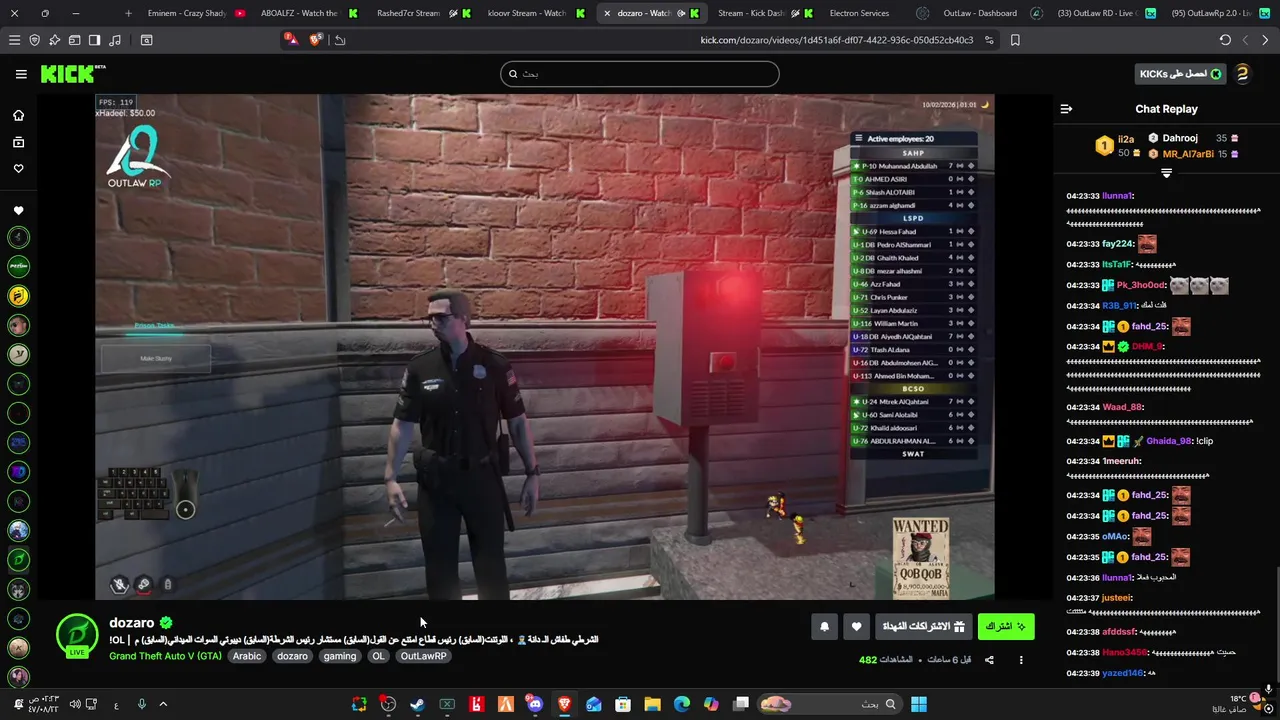Screen dimensions: 1280x720
Task: Click the music note icon in browser toolbar
Action: [114, 40]
